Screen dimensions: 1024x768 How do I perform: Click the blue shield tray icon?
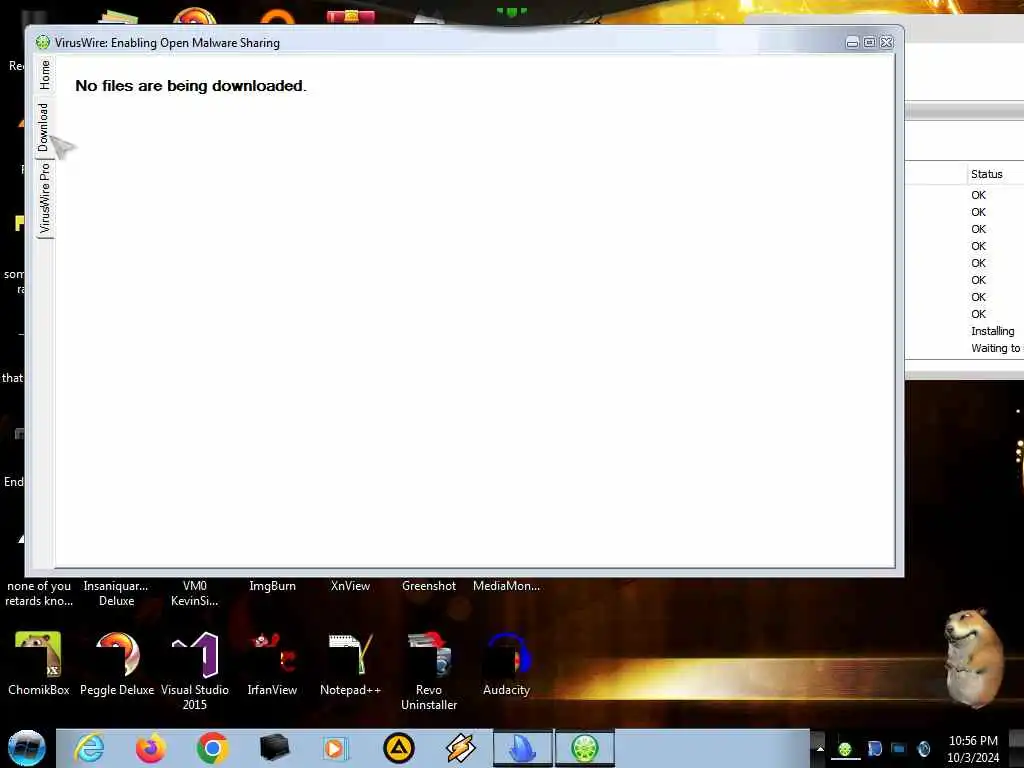tap(875, 749)
